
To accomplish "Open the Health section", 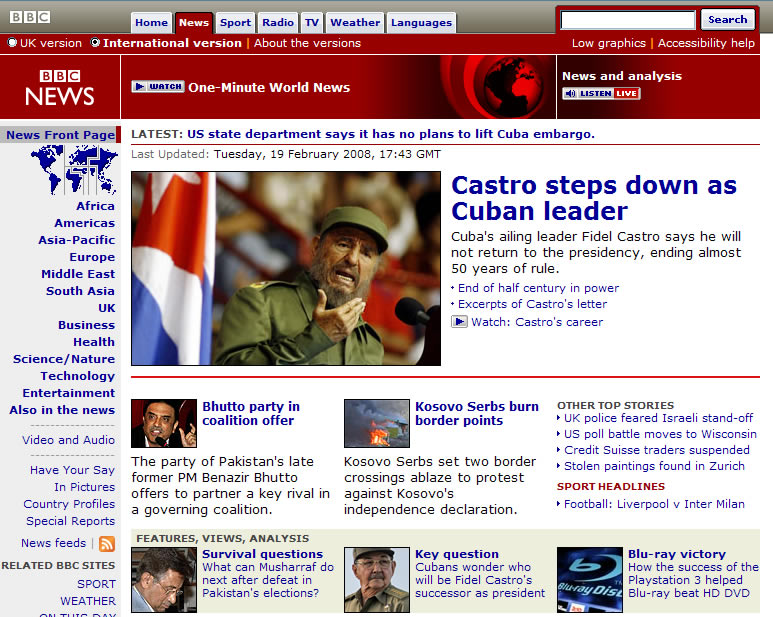I will tap(94, 342).
